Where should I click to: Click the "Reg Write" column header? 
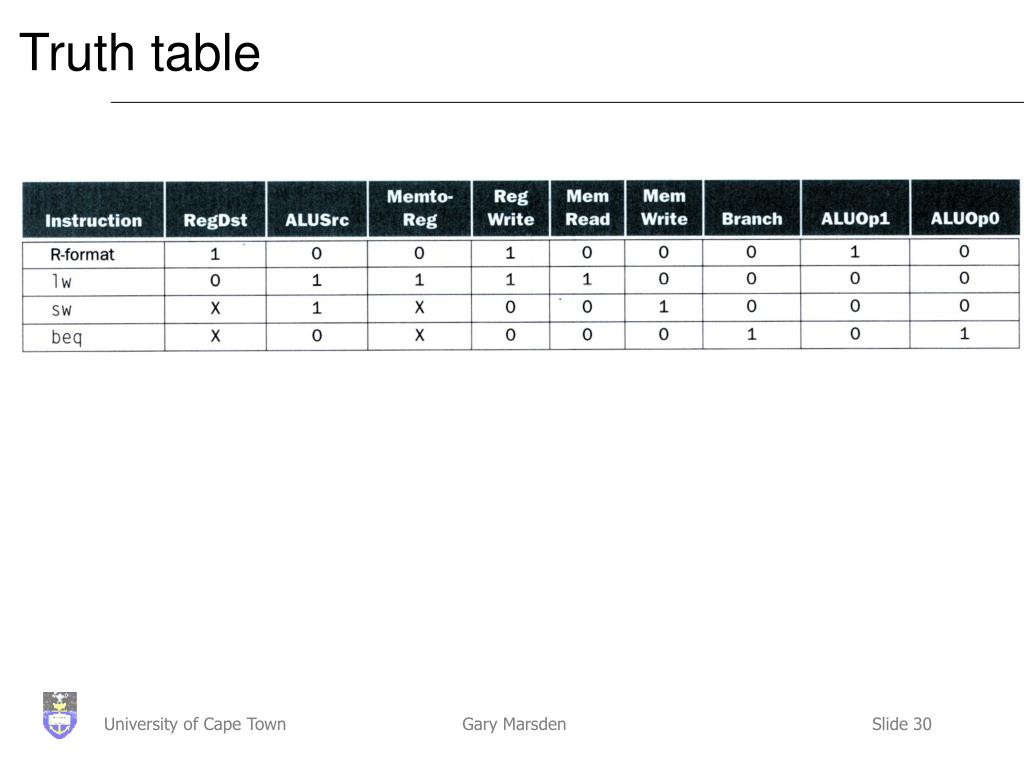coord(511,208)
